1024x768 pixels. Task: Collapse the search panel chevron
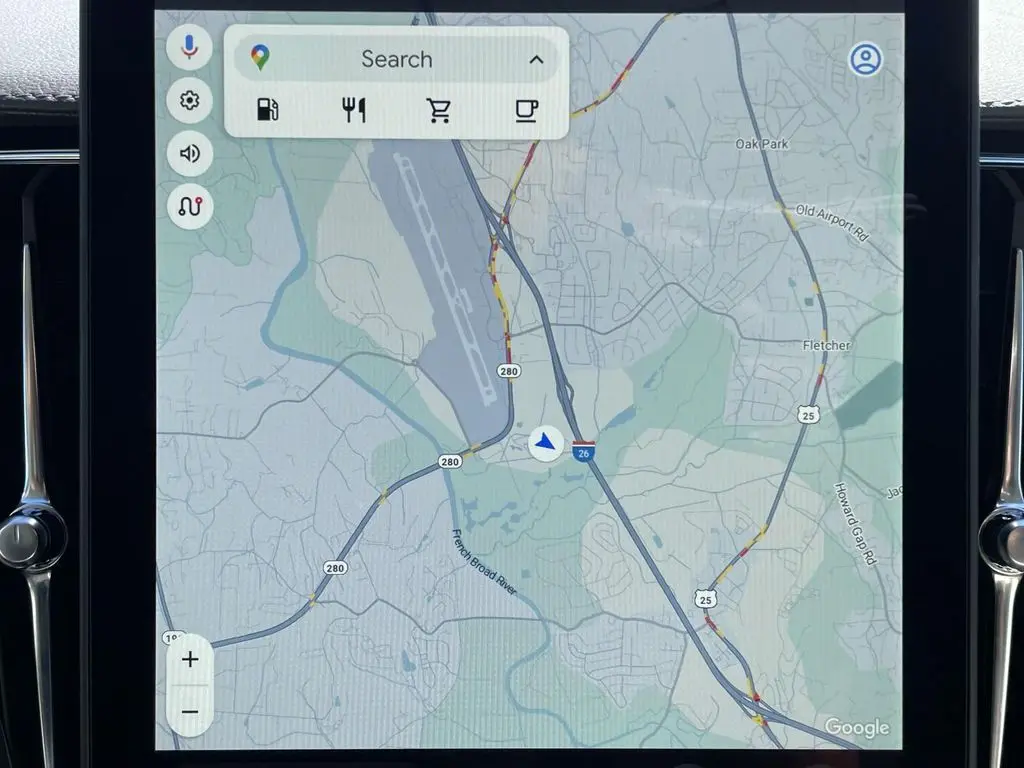pos(536,60)
